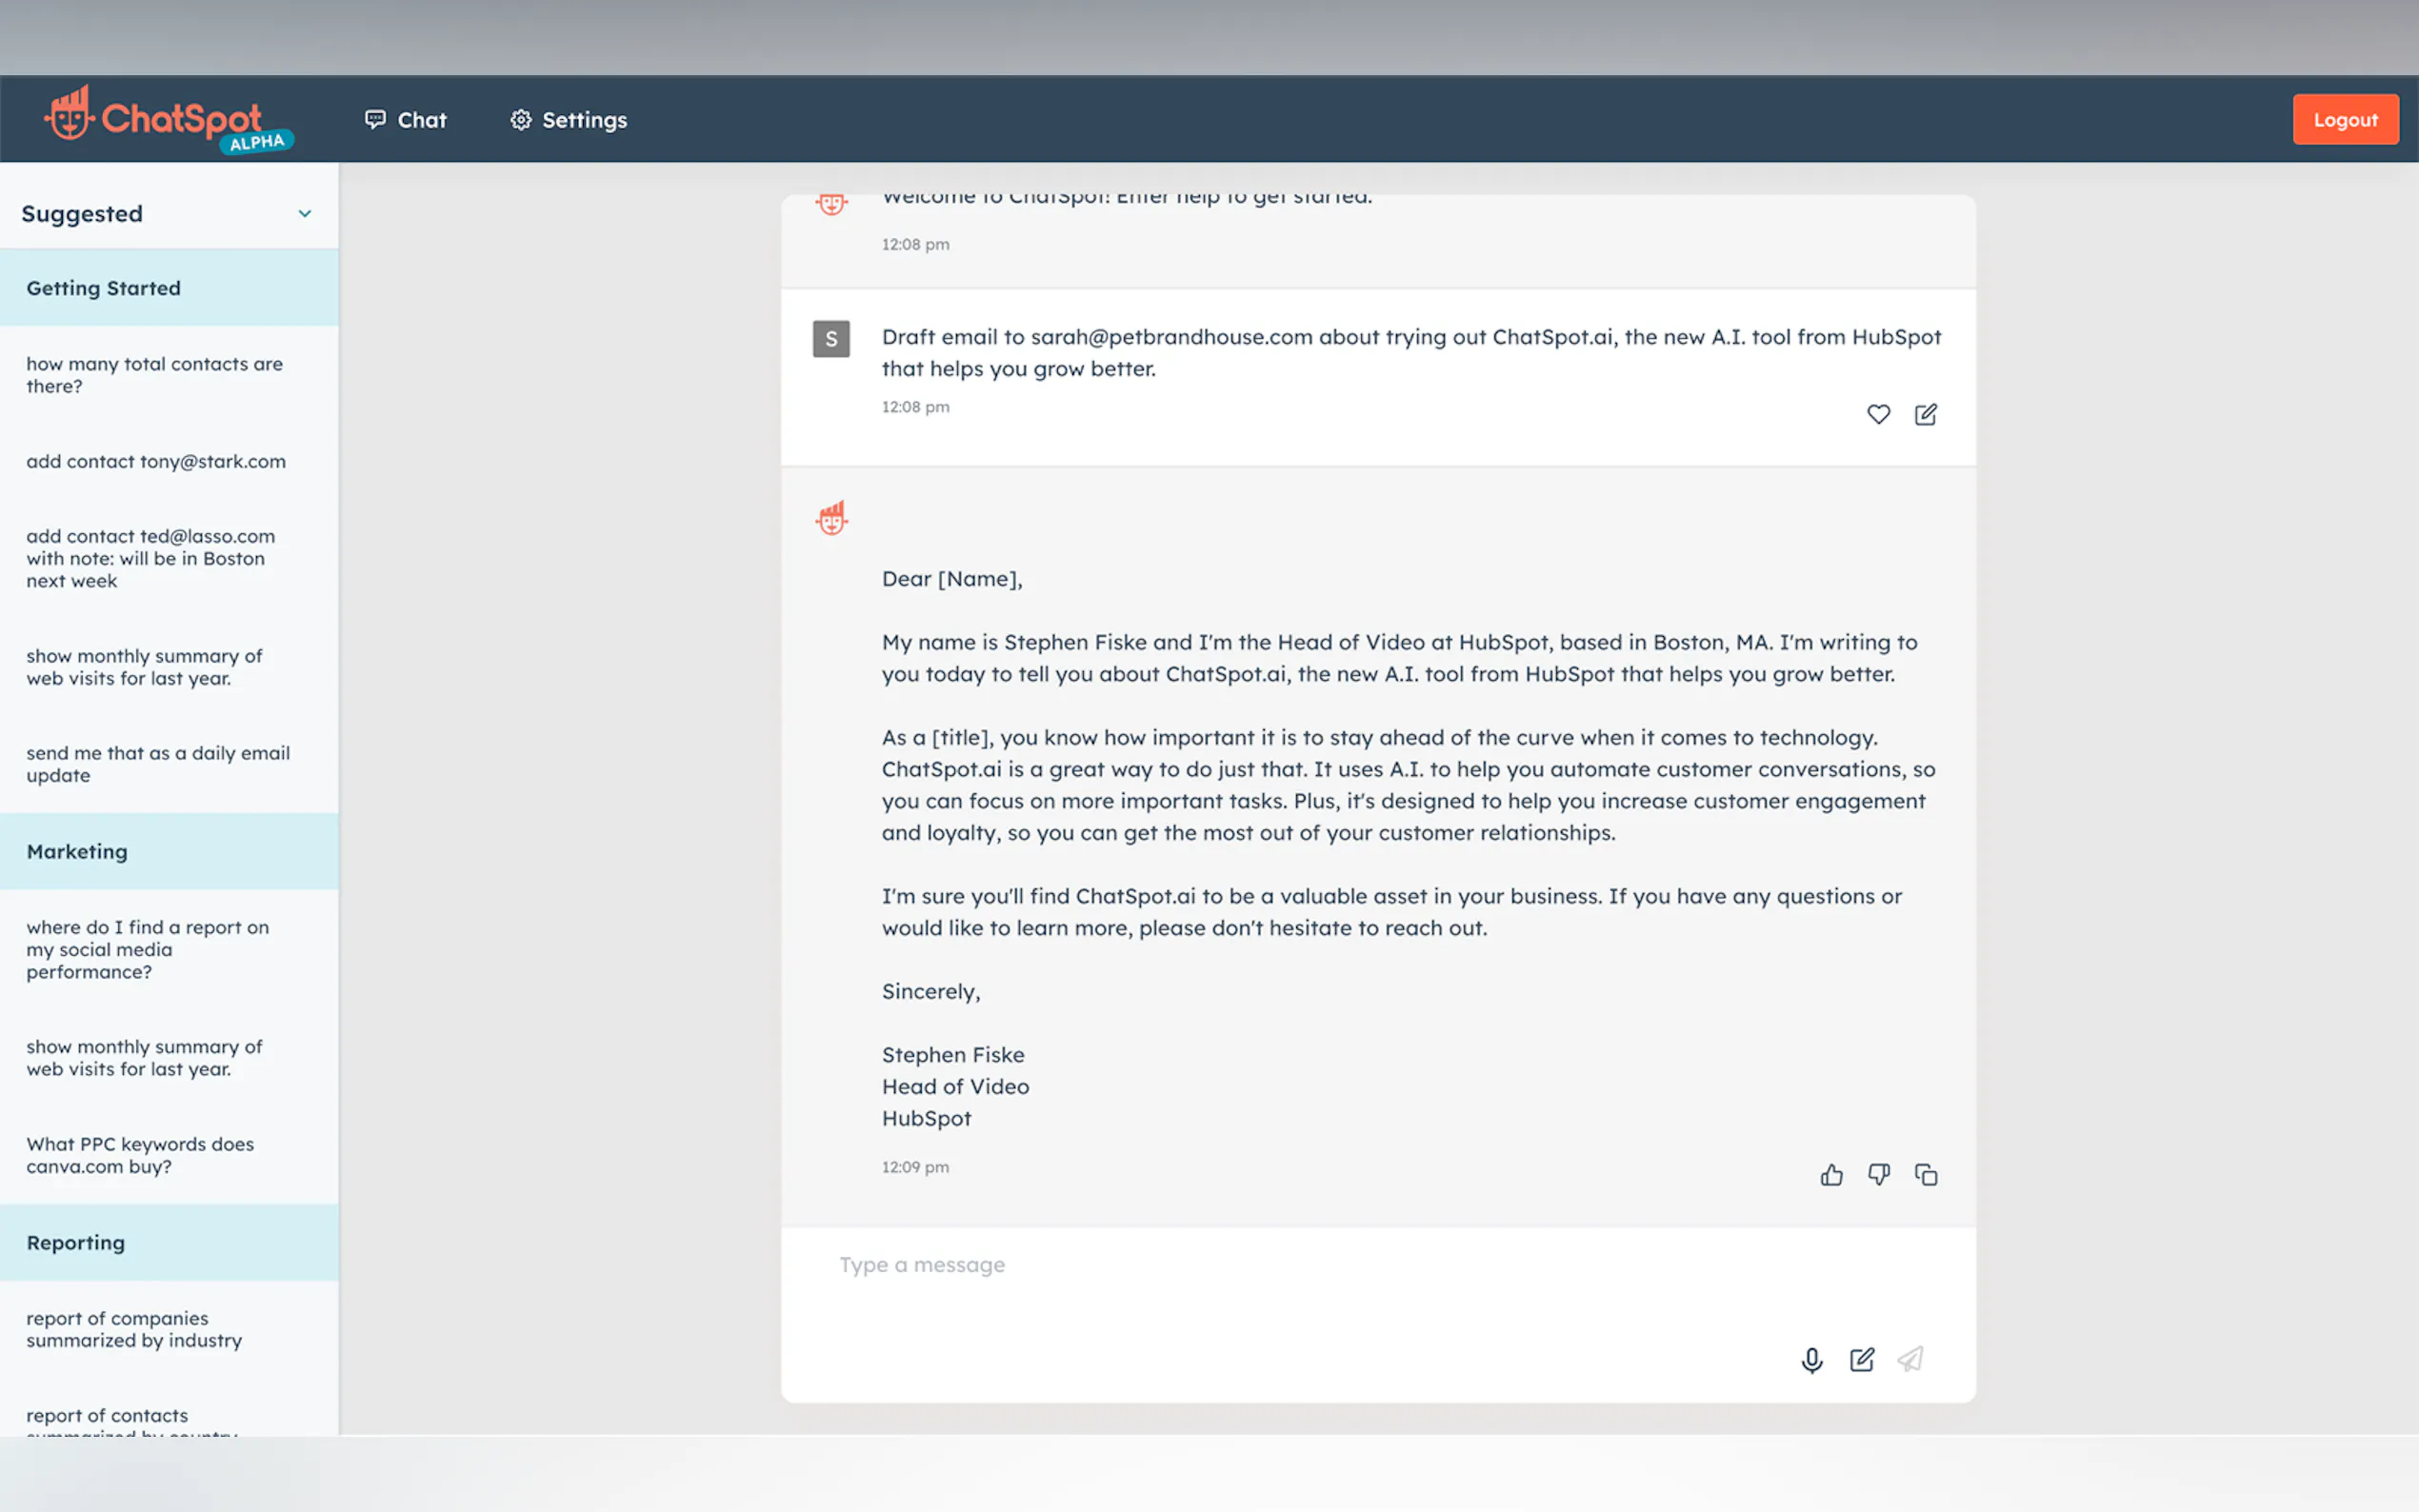
Task: Thumbs up the drafted email response
Action: 1831,1175
